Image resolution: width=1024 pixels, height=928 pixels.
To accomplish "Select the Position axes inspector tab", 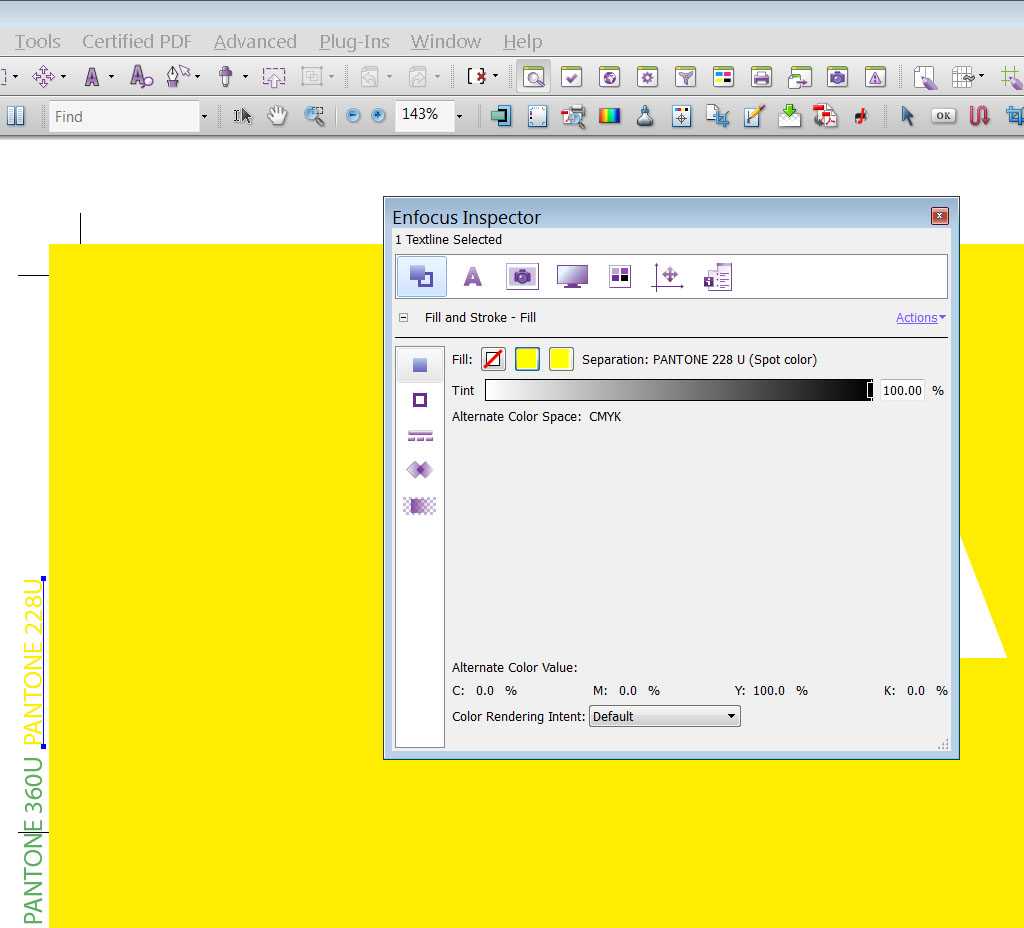I will click(667, 277).
